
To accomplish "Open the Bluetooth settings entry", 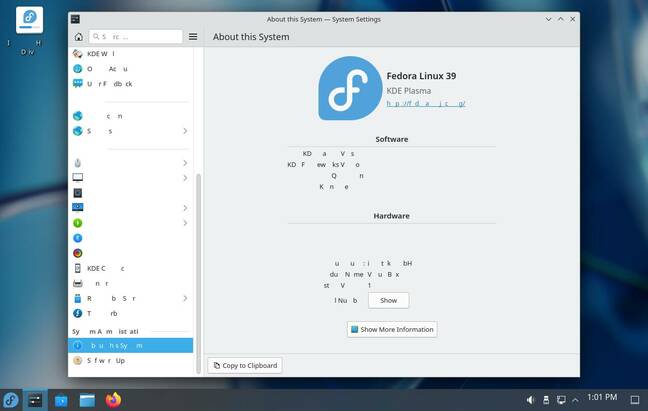I will pos(130,238).
